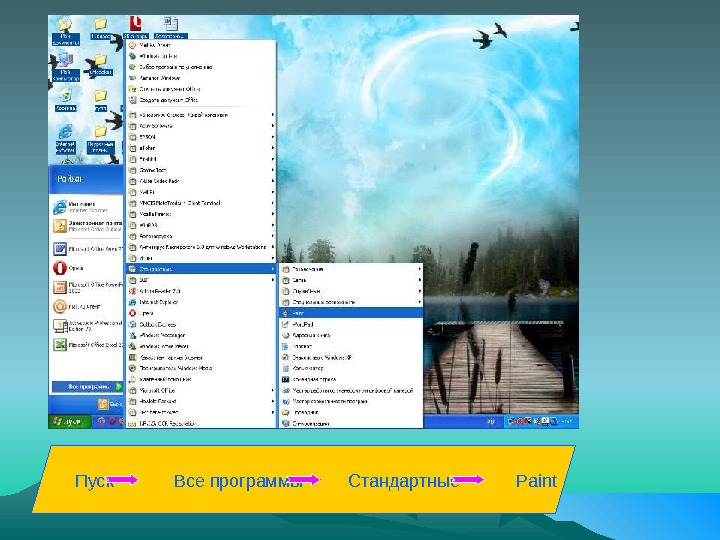
Task: Click the Все программы button
Action: [x=87, y=387]
